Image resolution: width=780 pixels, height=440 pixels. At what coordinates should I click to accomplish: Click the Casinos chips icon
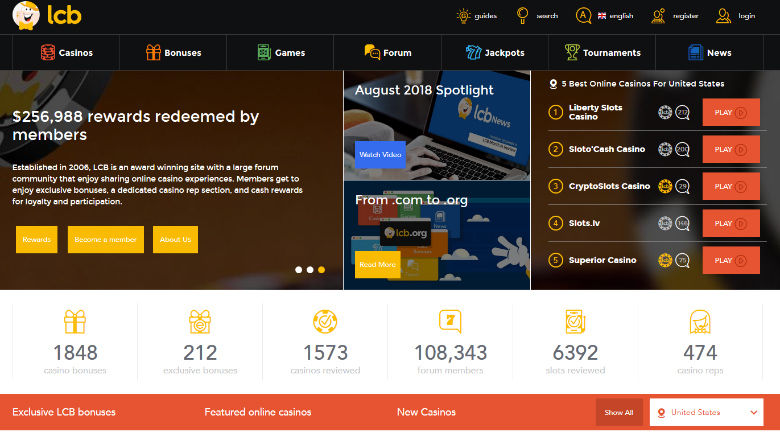tap(48, 52)
